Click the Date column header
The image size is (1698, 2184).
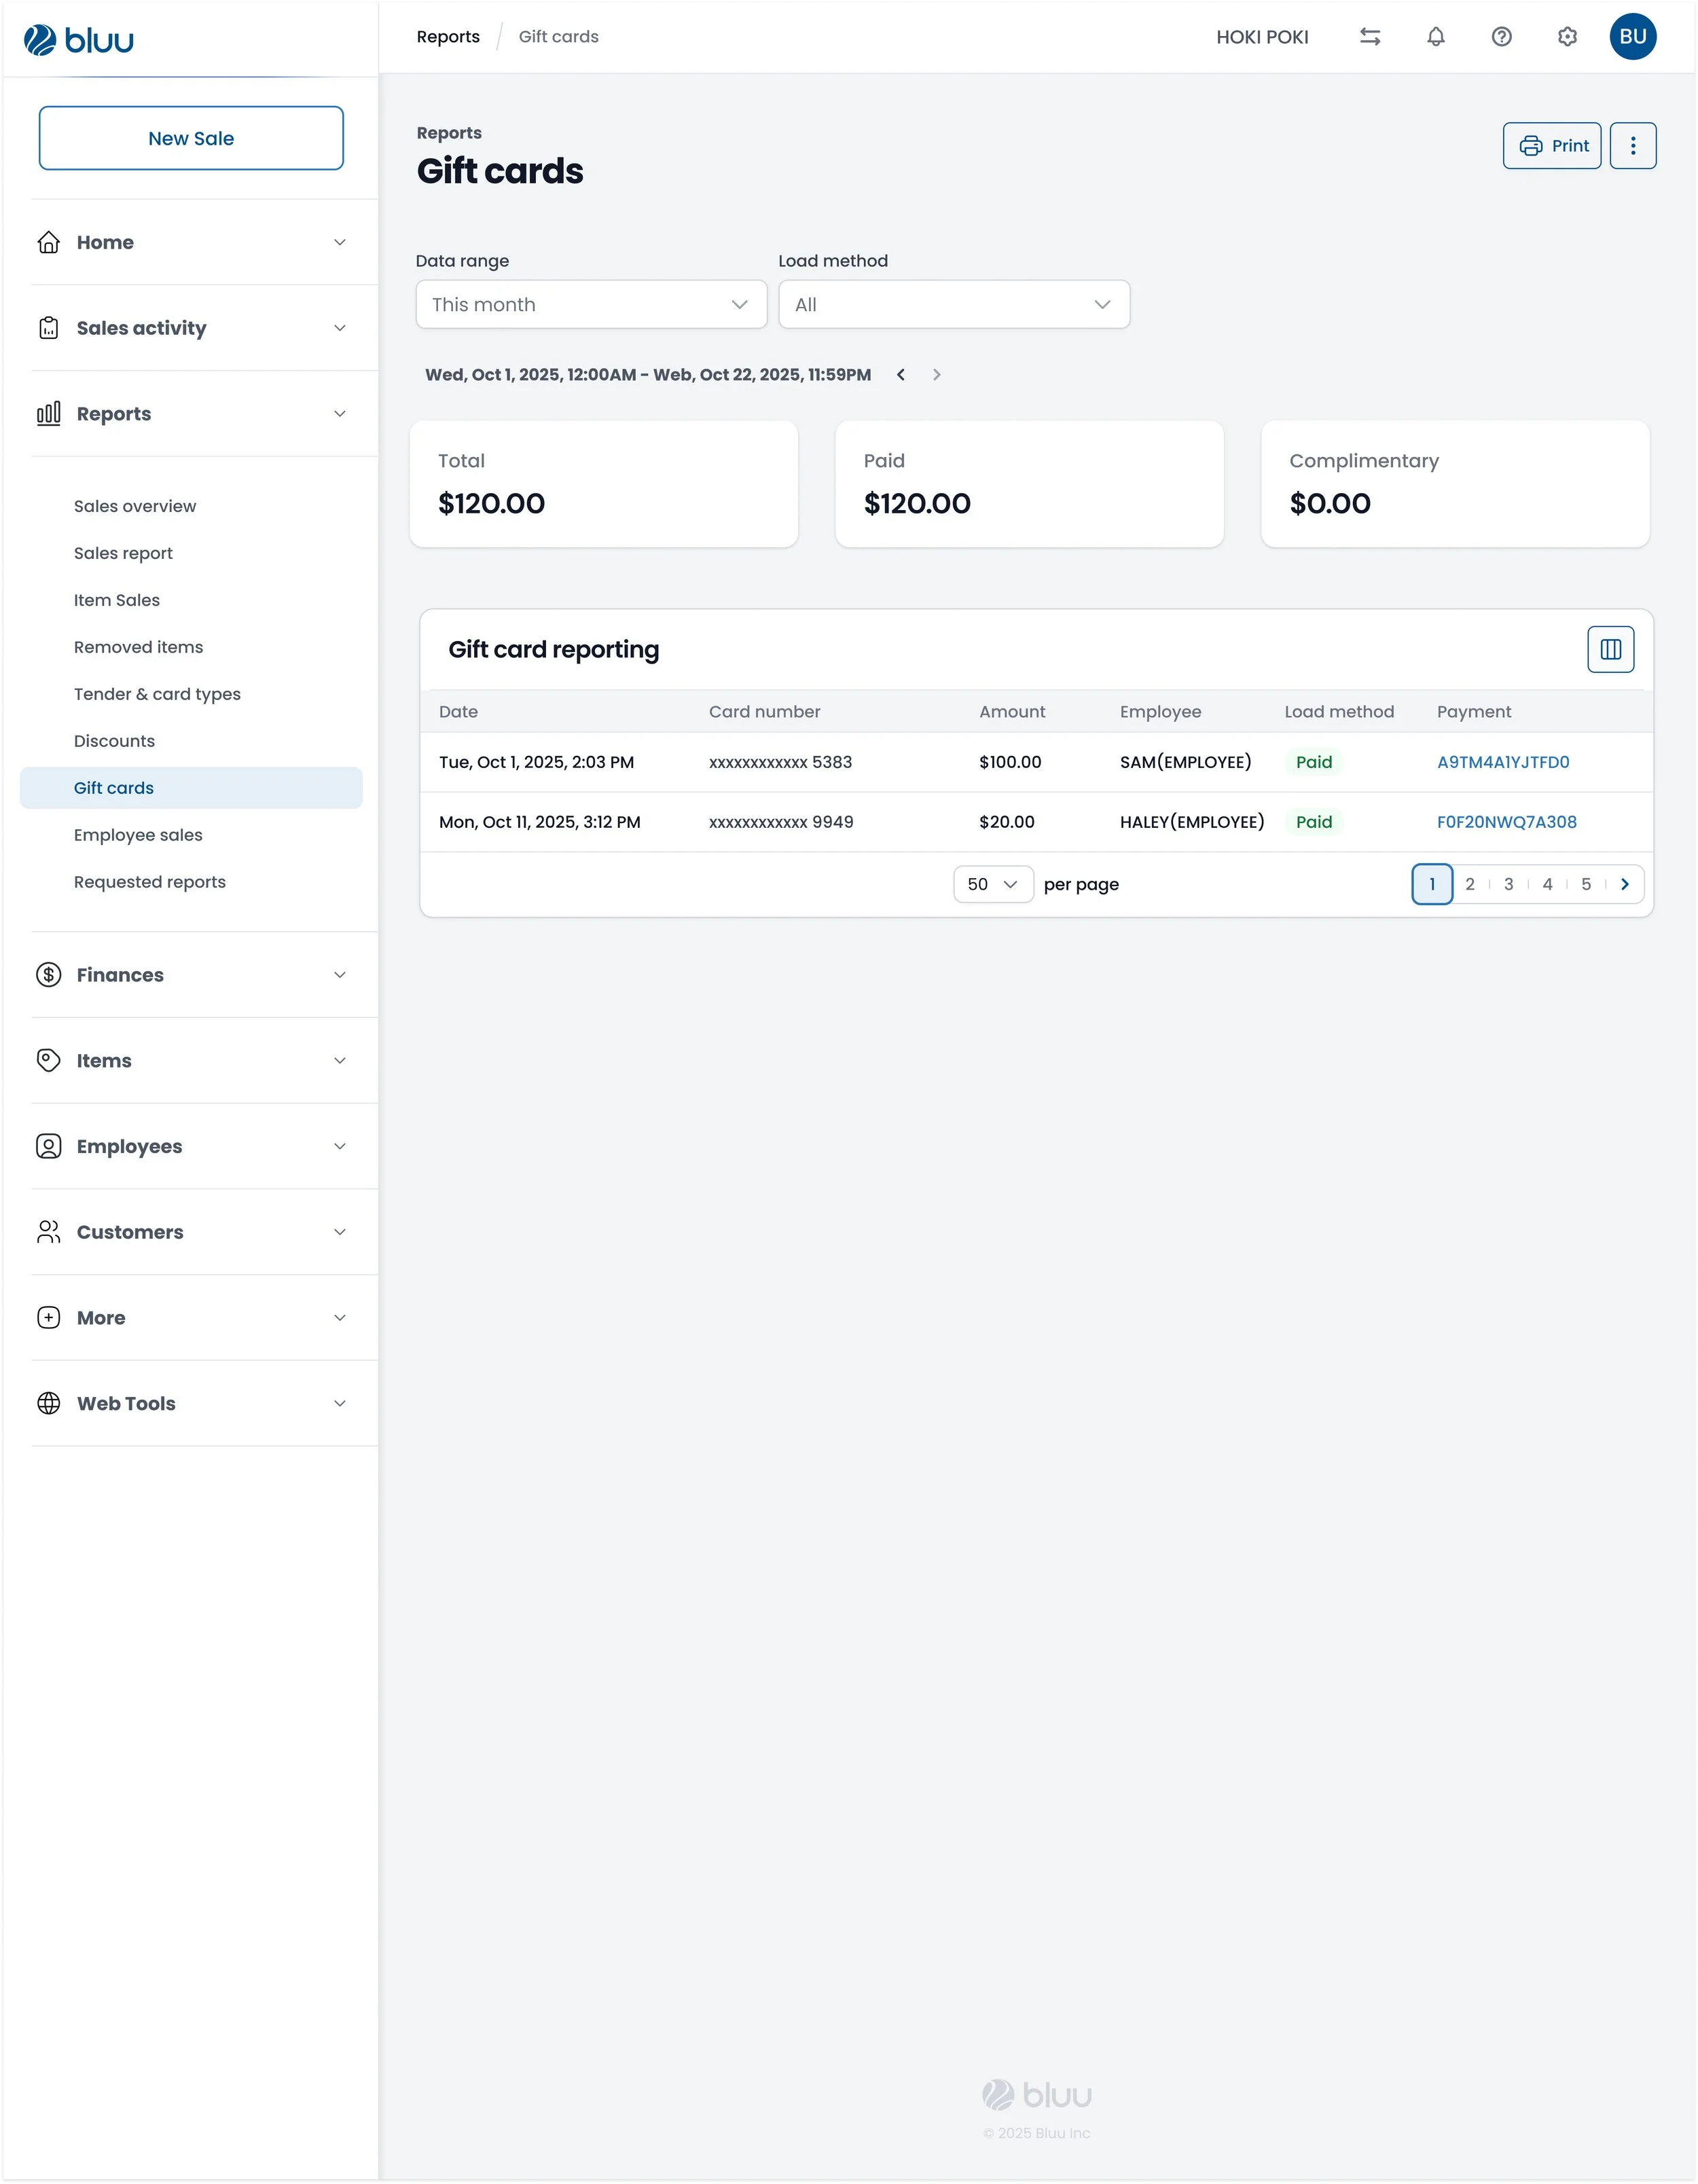[x=459, y=712]
